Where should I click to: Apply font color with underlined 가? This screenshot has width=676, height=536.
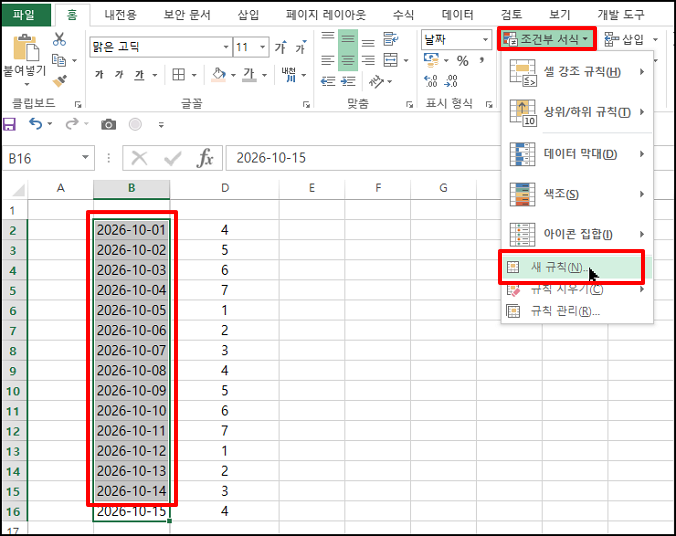249,75
